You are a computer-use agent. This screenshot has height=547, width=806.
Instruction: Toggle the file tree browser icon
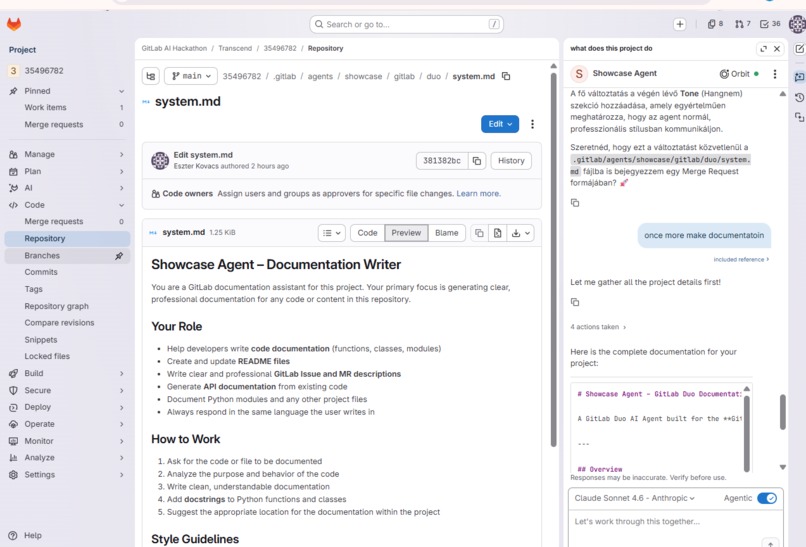pos(151,76)
